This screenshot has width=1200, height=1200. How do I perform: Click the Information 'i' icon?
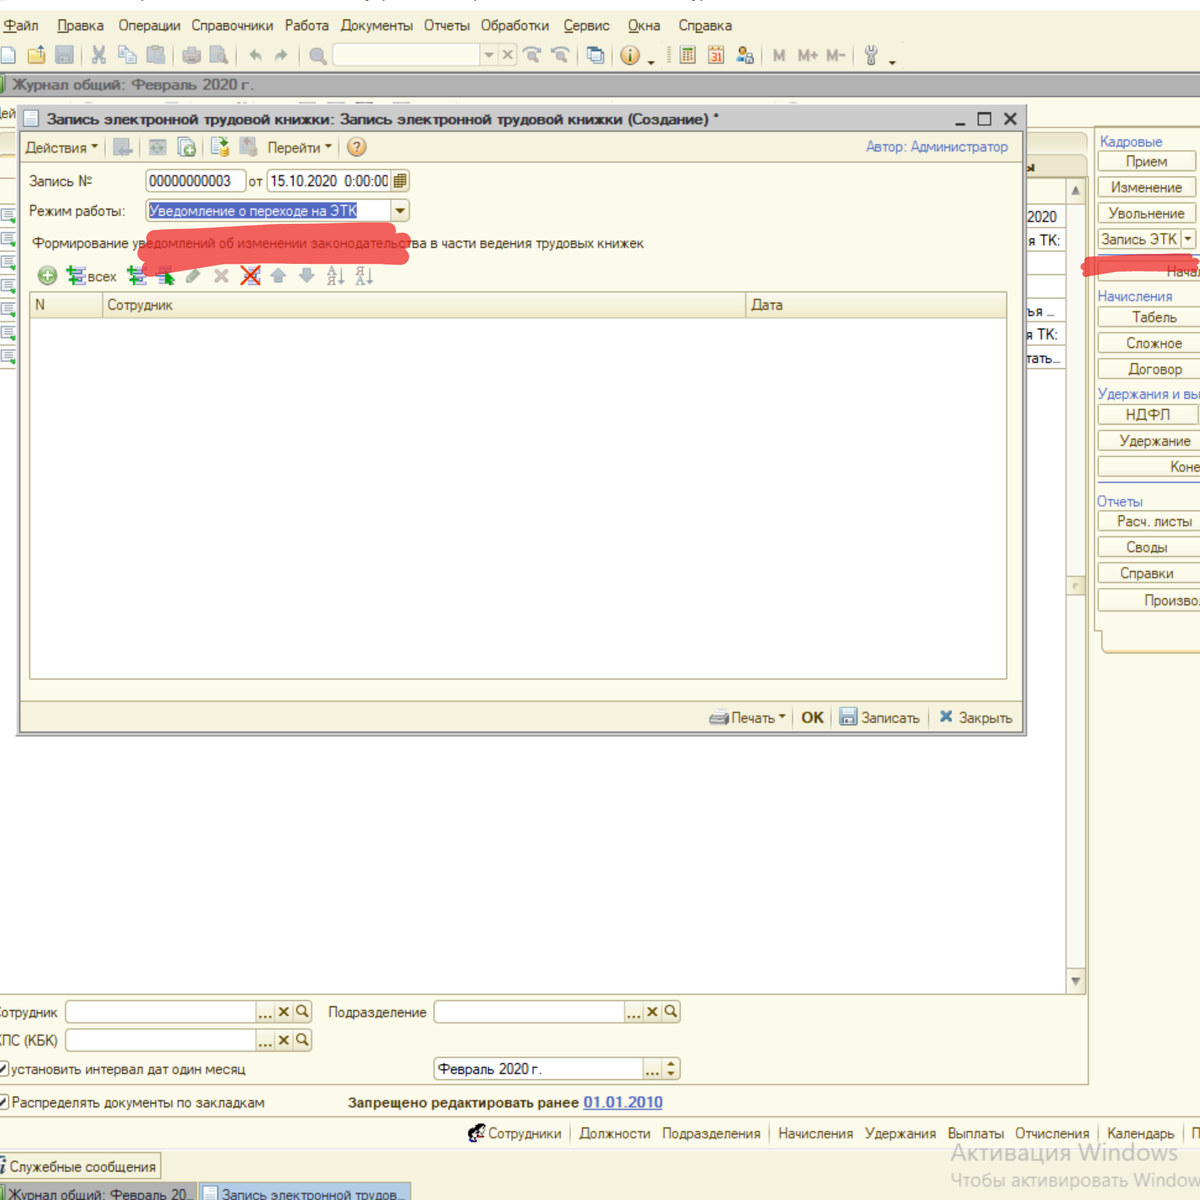pyautogui.click(x=630, y=56)
